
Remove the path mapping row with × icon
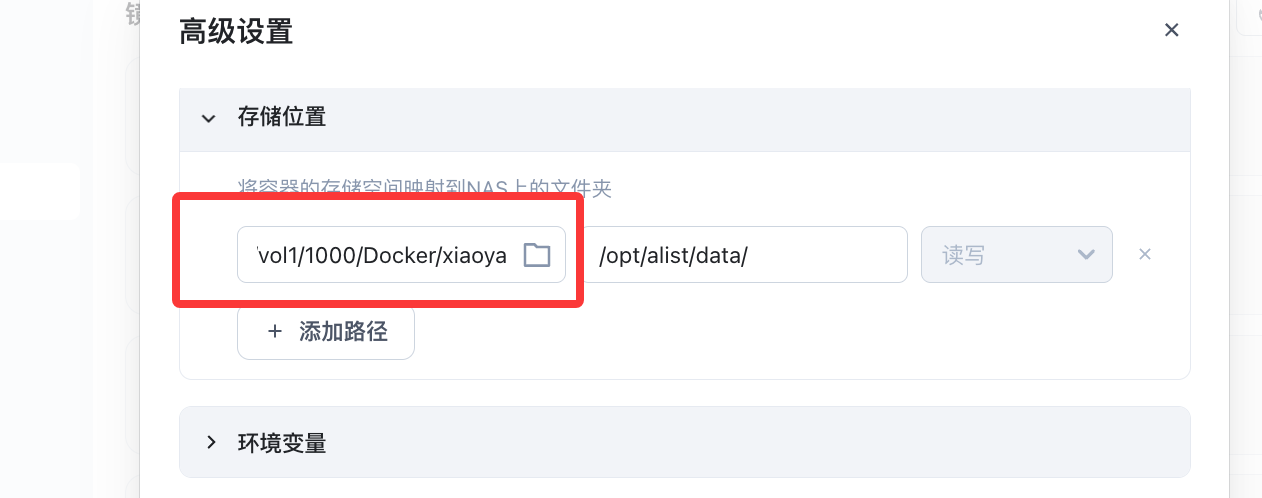1145,254
